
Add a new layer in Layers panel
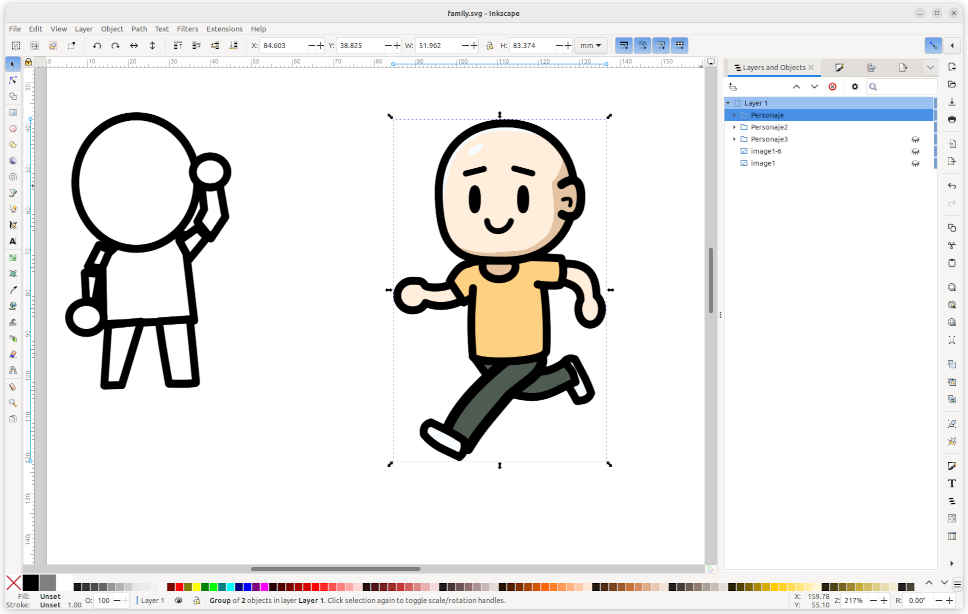point(733,87)
